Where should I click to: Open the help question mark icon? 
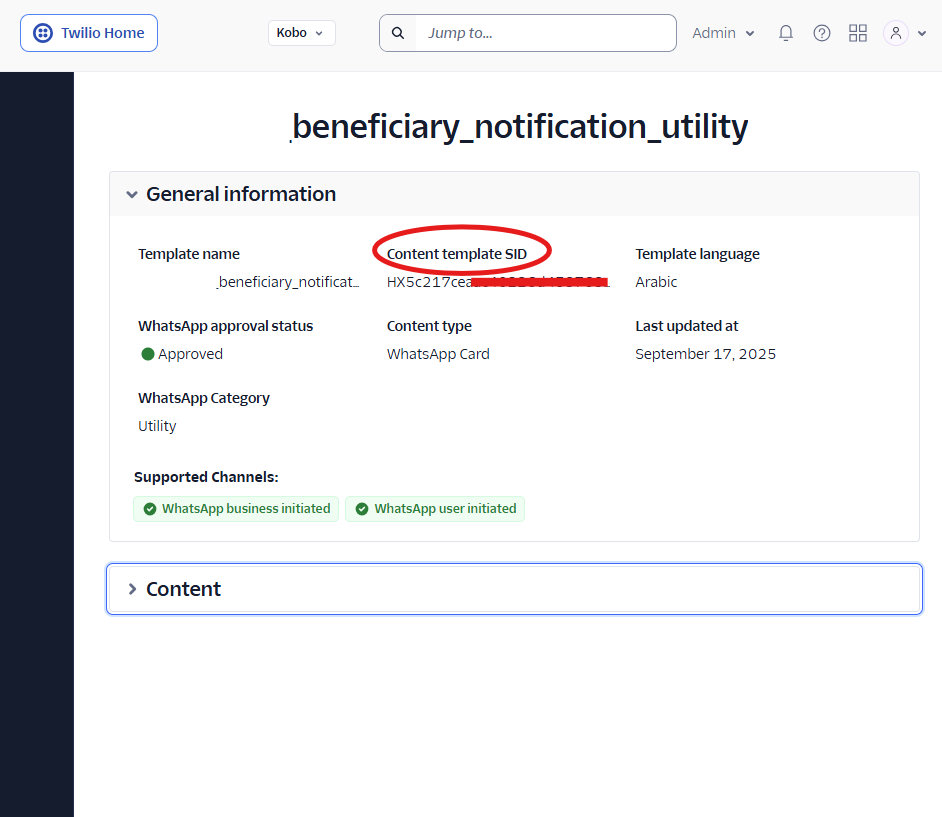[x=822, y=33]
